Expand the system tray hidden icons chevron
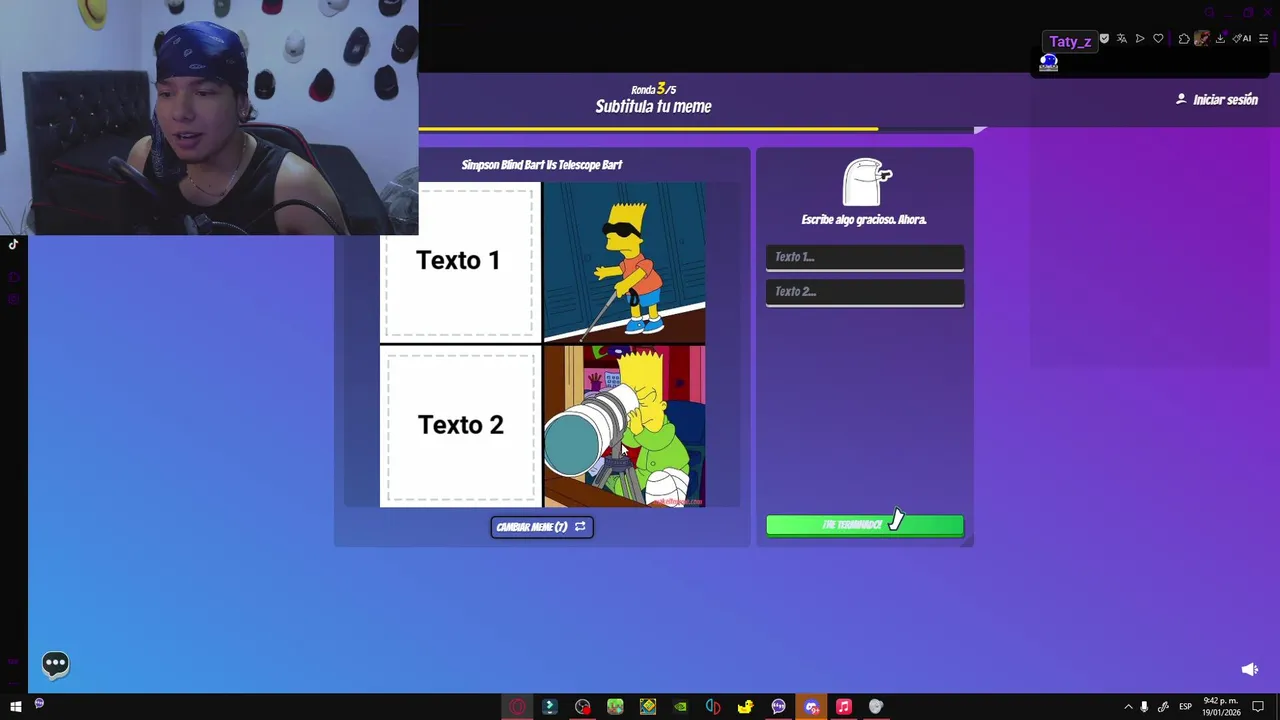The image size is (1280, 720). 1128,707
